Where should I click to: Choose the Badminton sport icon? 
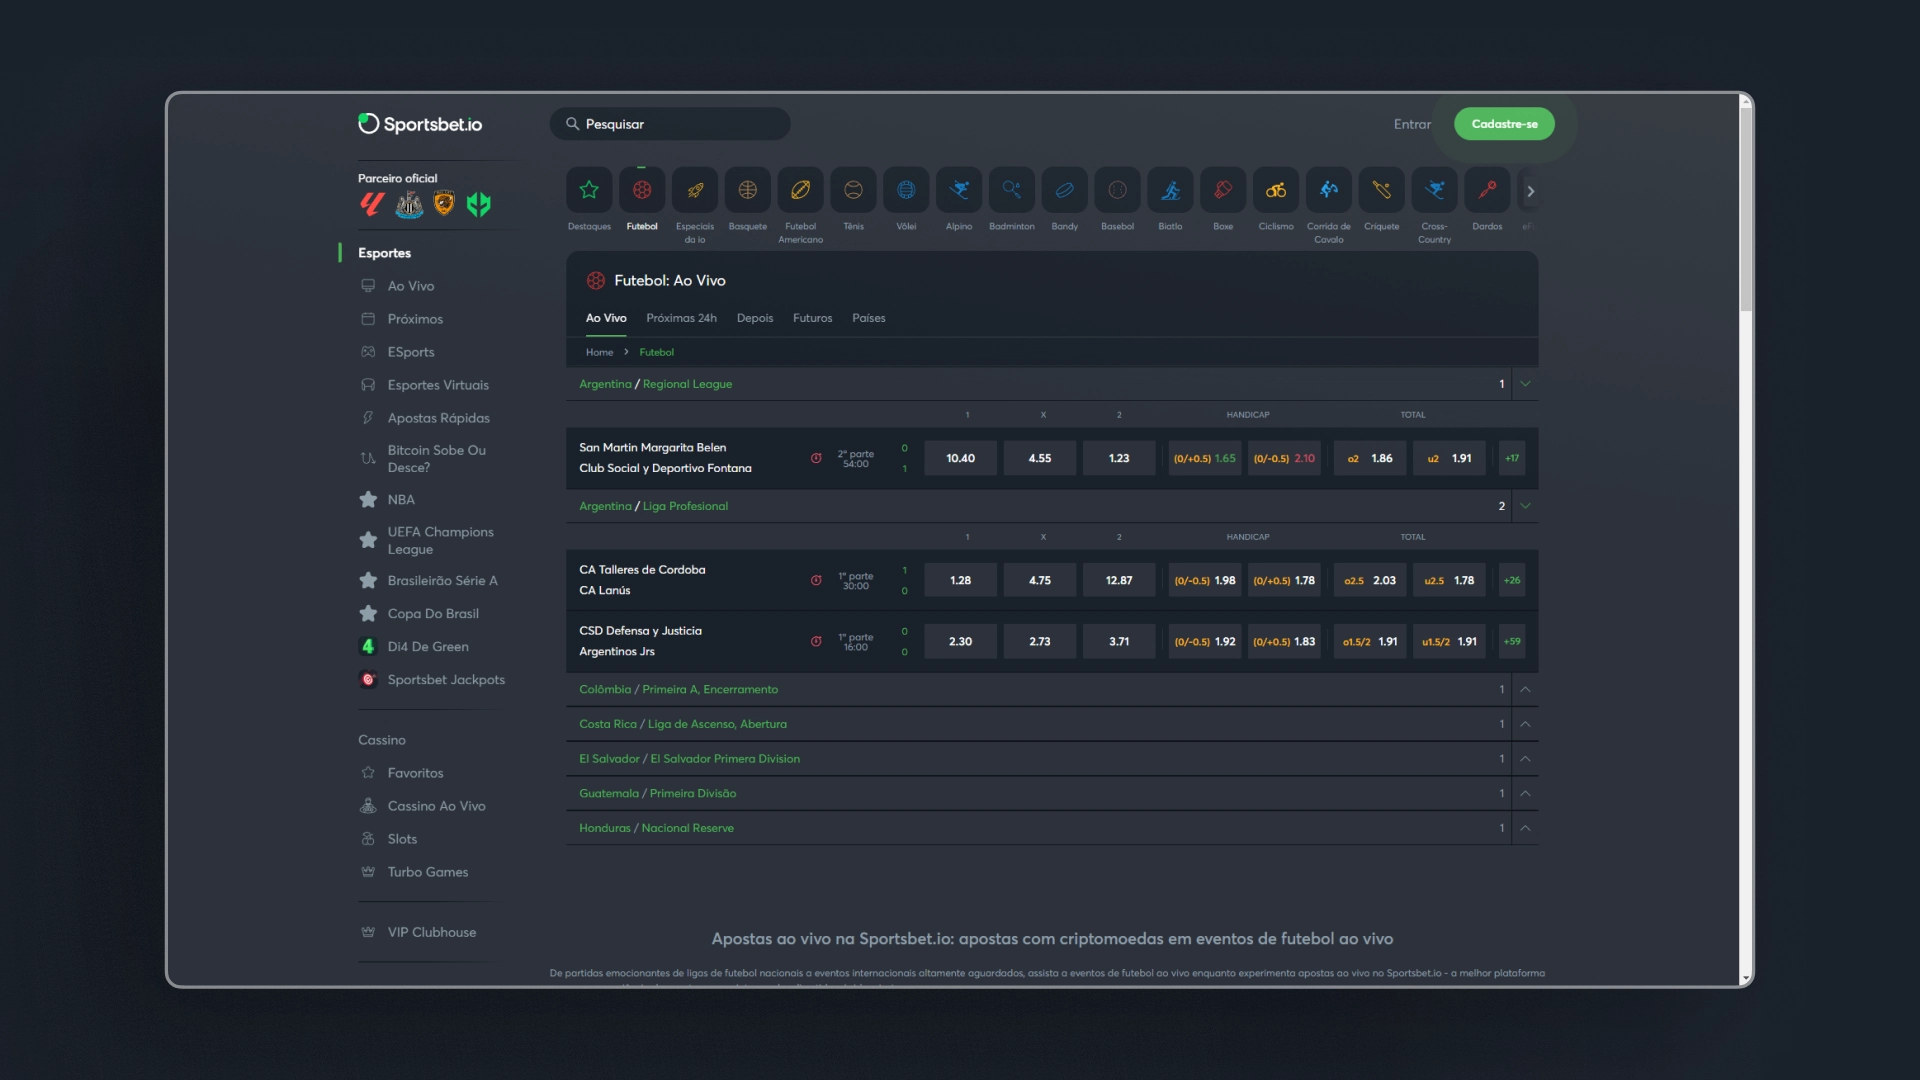(x=1012, y=190)
